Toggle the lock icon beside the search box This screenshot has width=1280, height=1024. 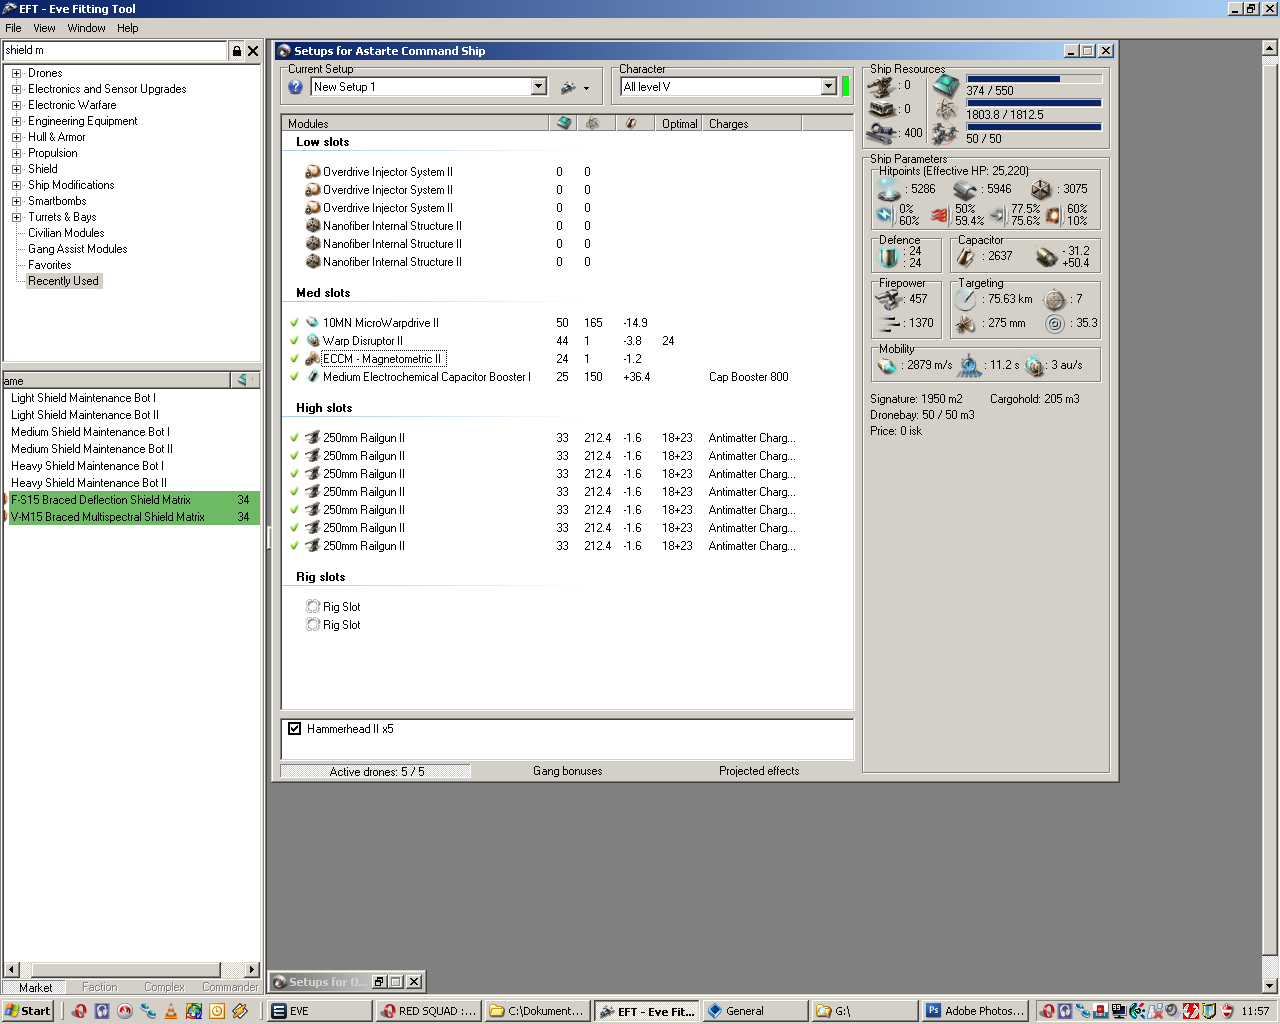(237, 50)
